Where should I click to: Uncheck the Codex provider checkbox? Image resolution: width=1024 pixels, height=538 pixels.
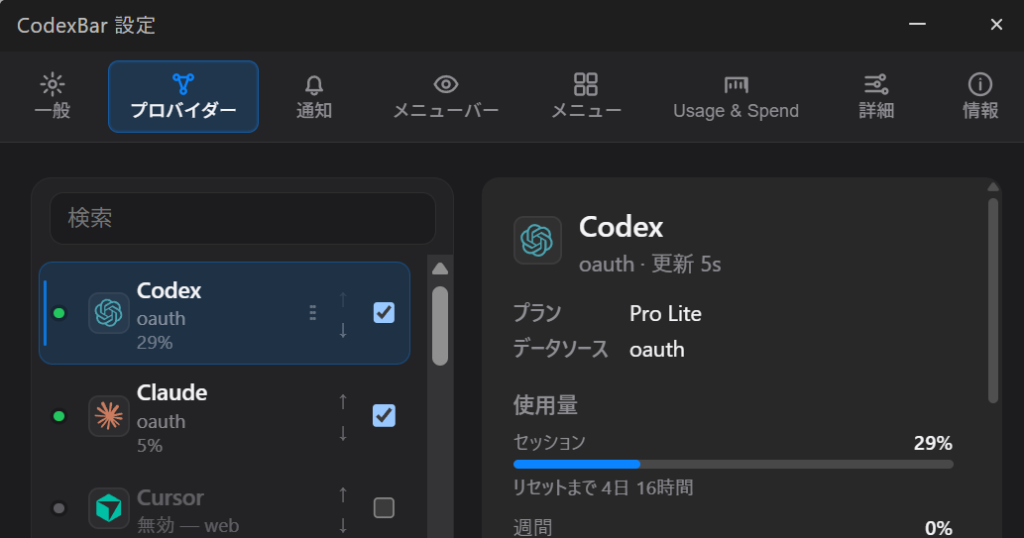point(384,313)
